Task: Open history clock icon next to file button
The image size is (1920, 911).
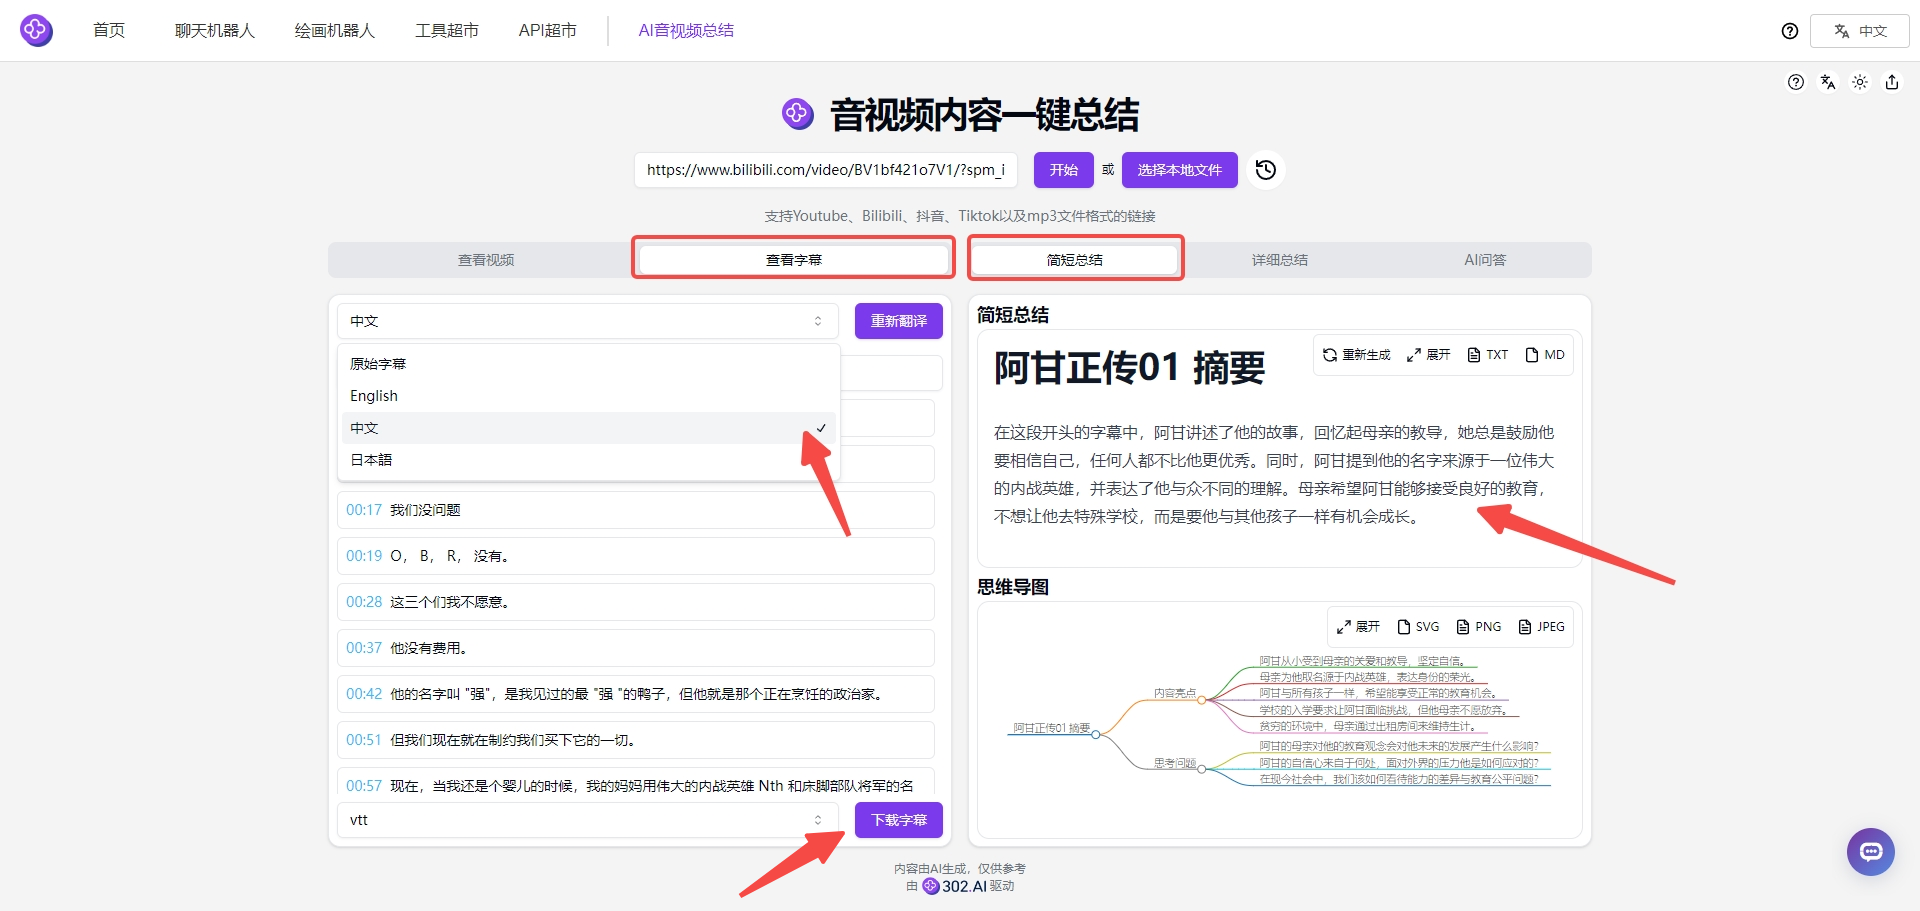Action: (x=1265, y=170)
